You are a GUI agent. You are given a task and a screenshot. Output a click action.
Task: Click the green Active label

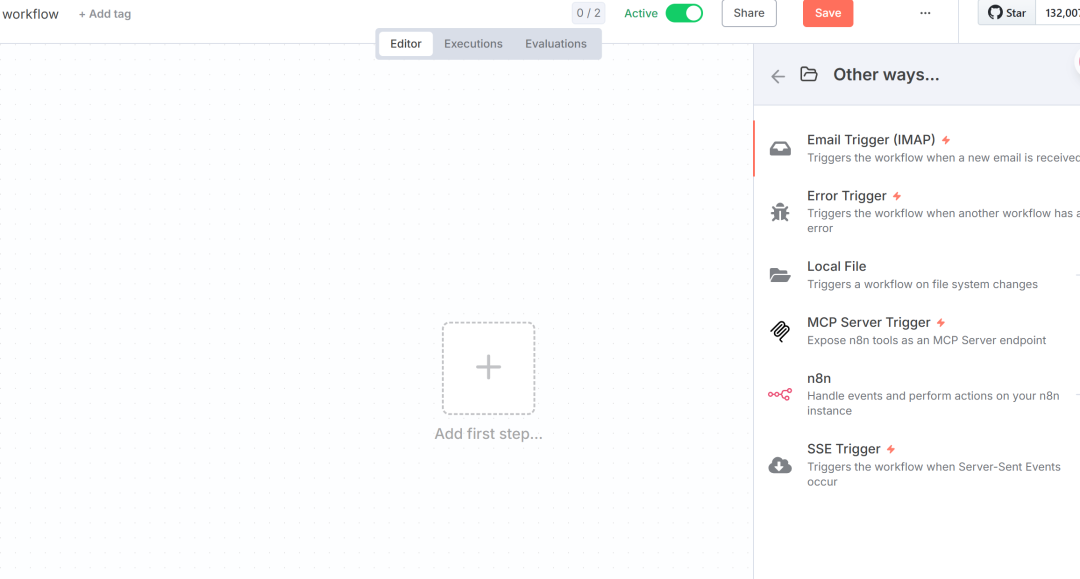tap(641, 13)
